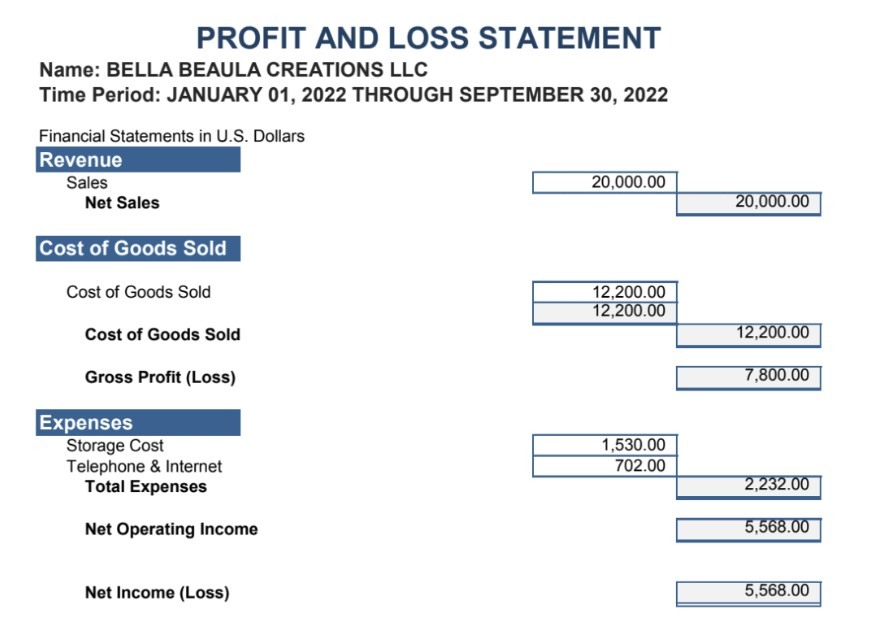
Task: Click the Profit and Loss Statement title
Action: (x=428, y=38)
